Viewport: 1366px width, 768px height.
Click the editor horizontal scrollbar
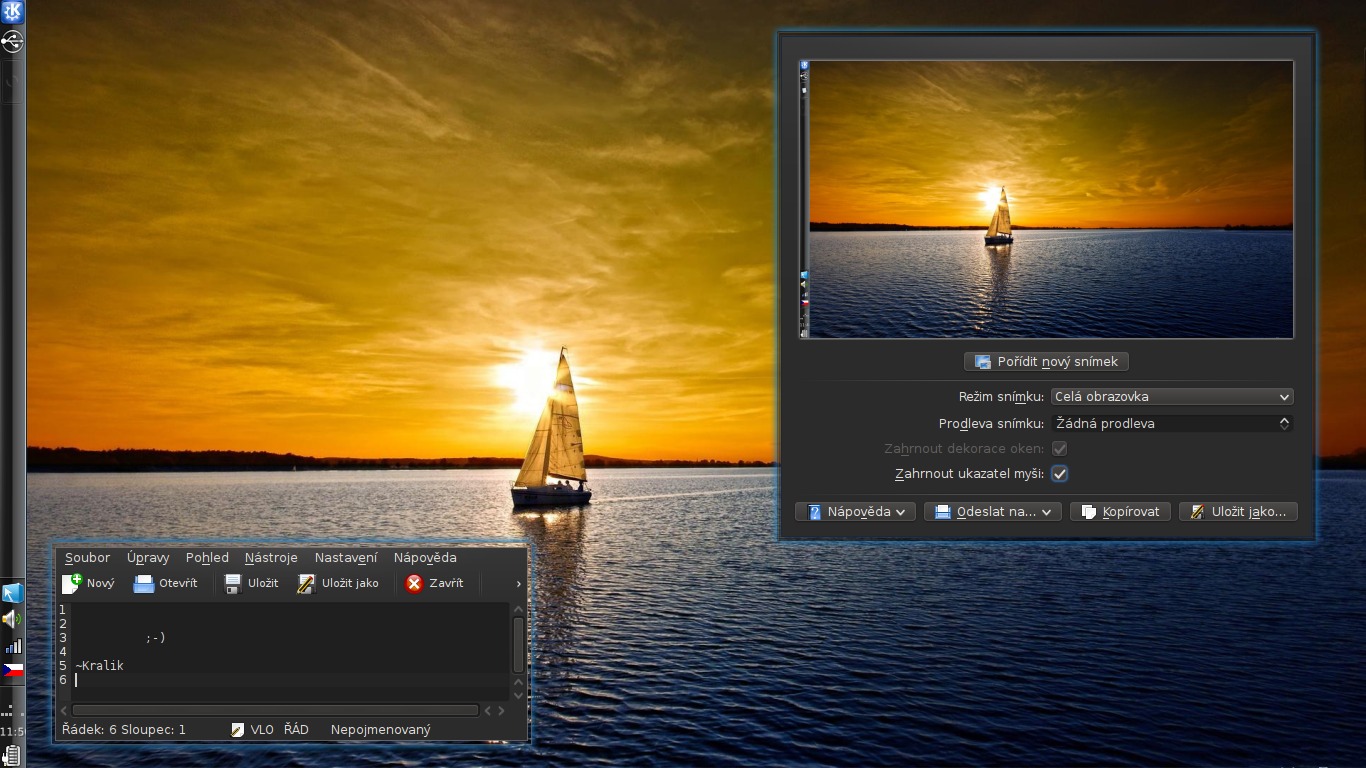point(275,711)
